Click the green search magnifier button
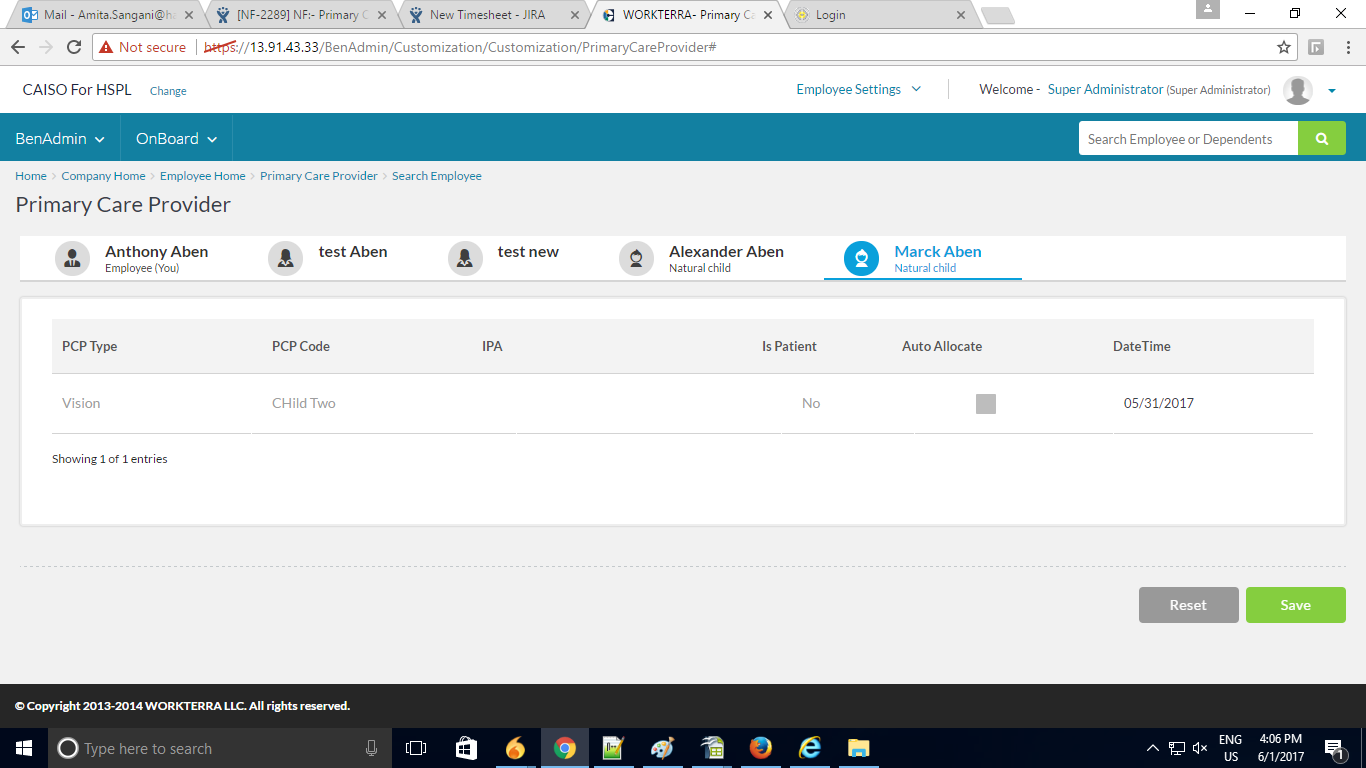The image size is (1366, 768). (1321, 139)
